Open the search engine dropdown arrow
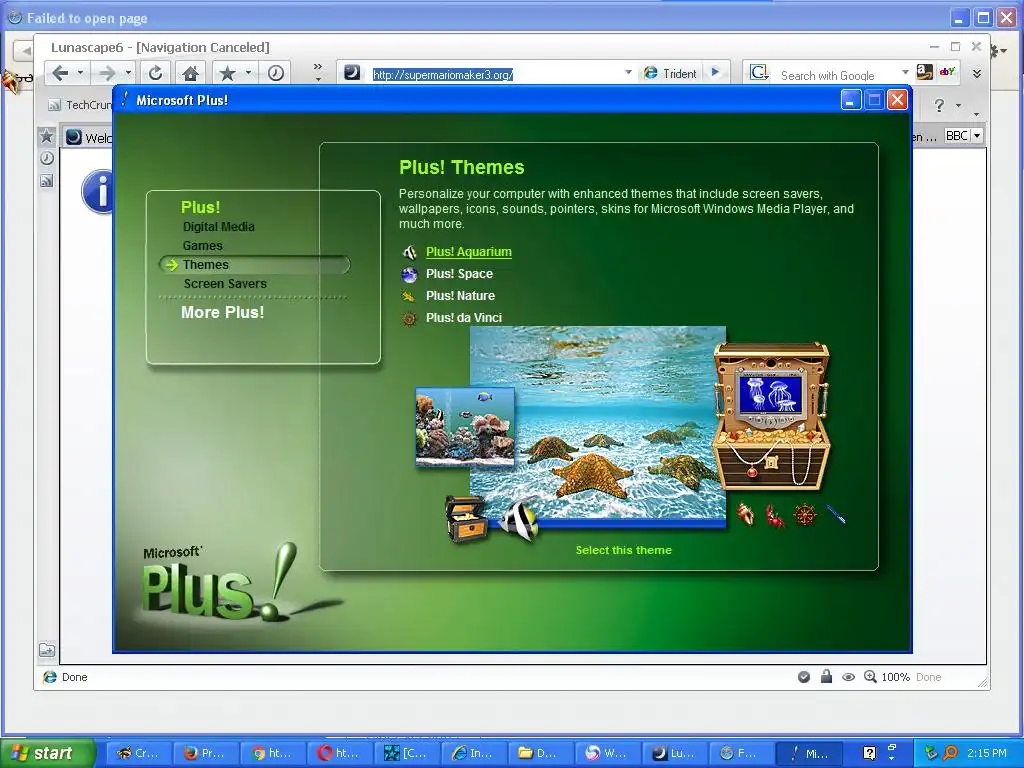The height and width of the screenshot is (768, 1024). 905,72
